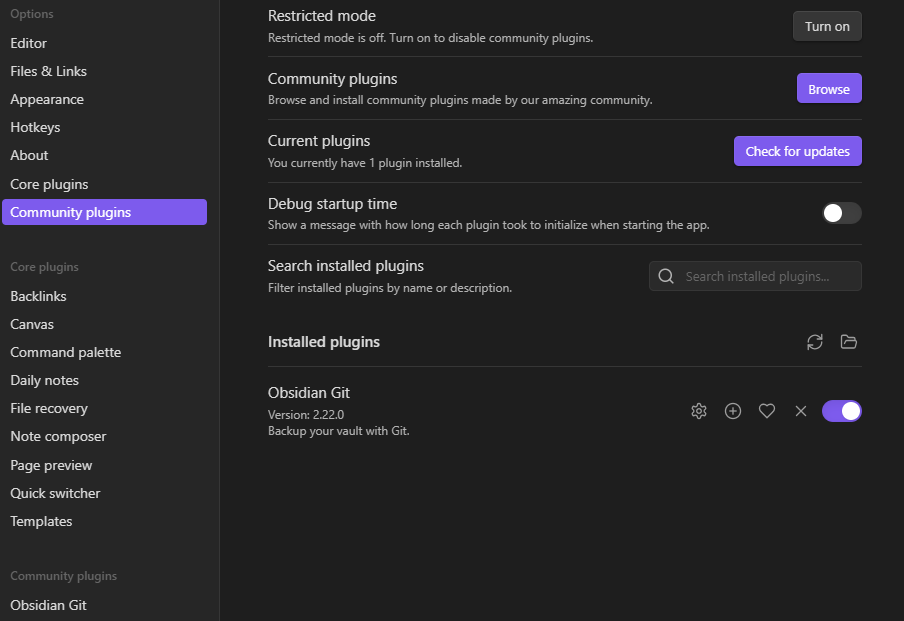Screen dimensions: 904x621
Task: Open Obsidian Git options gear icon
Action: pos(699,411)
